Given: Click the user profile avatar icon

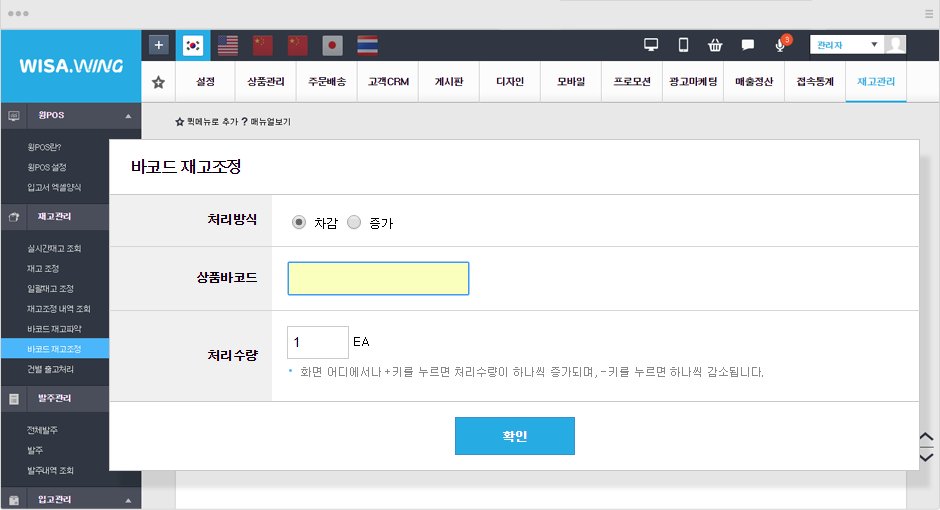Looking at the screenshot, I should (895, 44).
